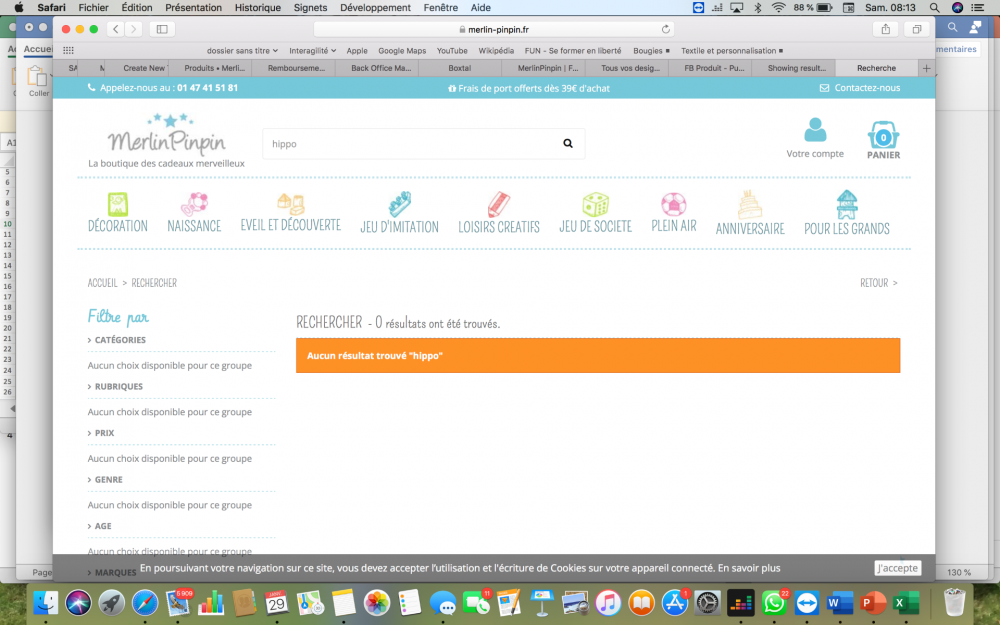Screen dimensions: 1000x625
Task: Open WhatsApp from the Dock
Action: [774, 602]
